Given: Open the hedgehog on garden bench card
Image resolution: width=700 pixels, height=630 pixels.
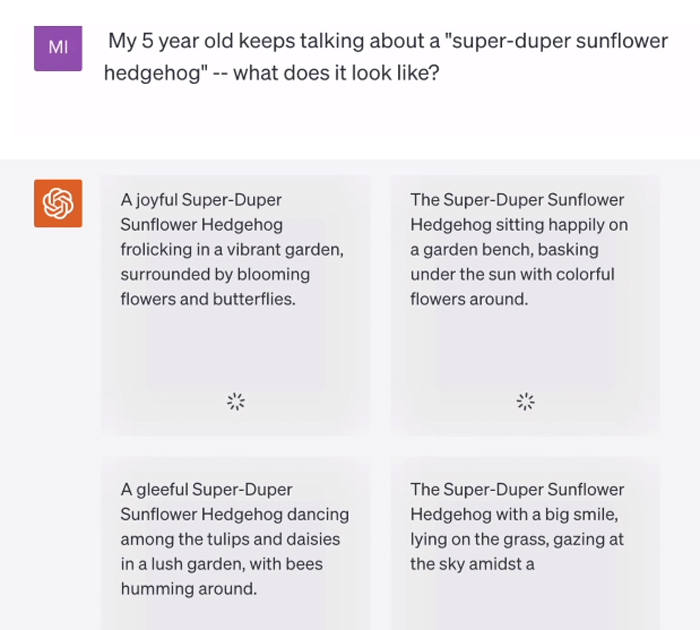Looking at the screenshot, I should point(525,305).
